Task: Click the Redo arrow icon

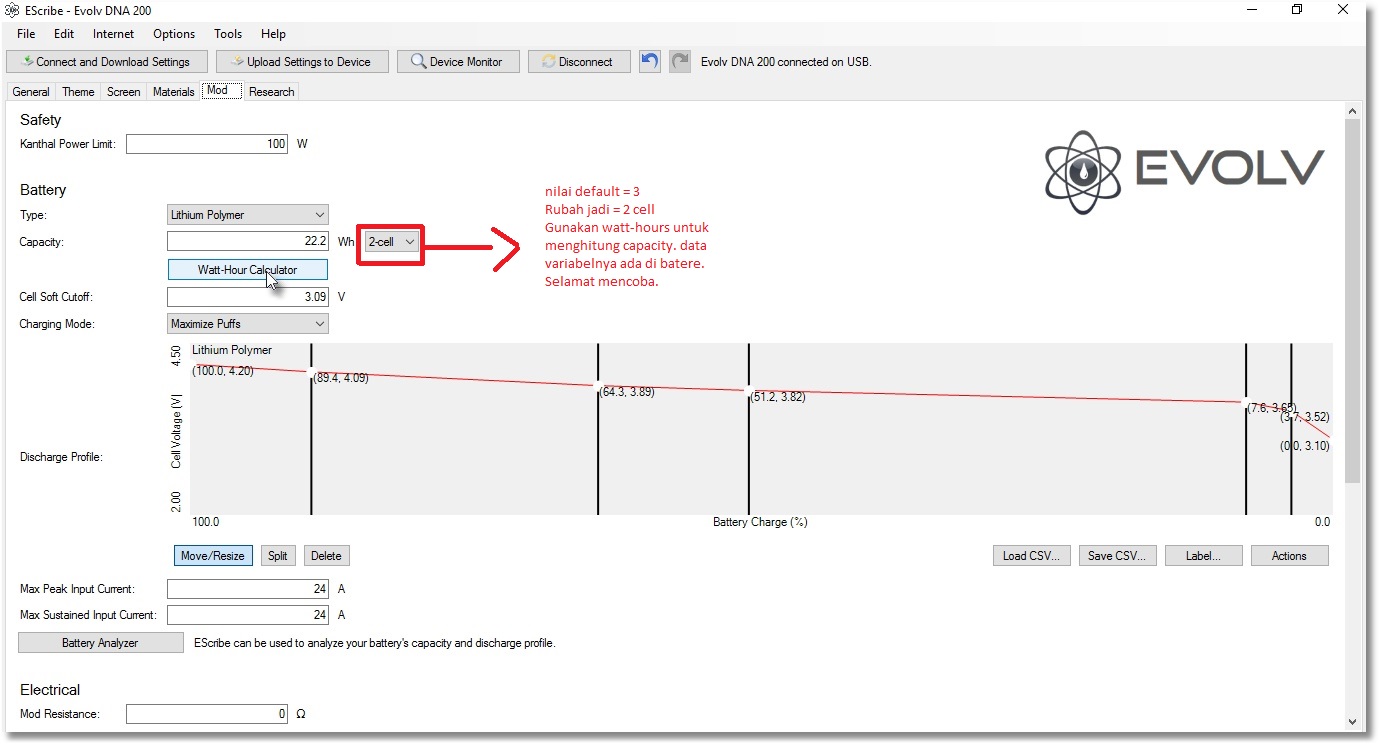Action: click(x=680, y=61)
